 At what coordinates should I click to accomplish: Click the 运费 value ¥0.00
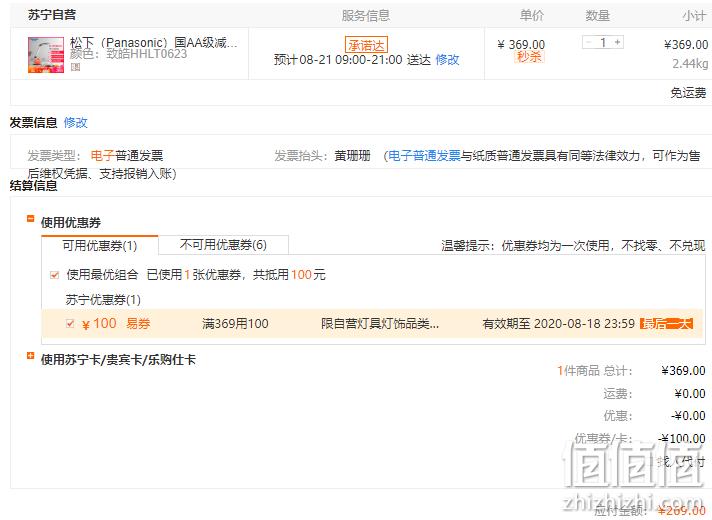point(690,393)
